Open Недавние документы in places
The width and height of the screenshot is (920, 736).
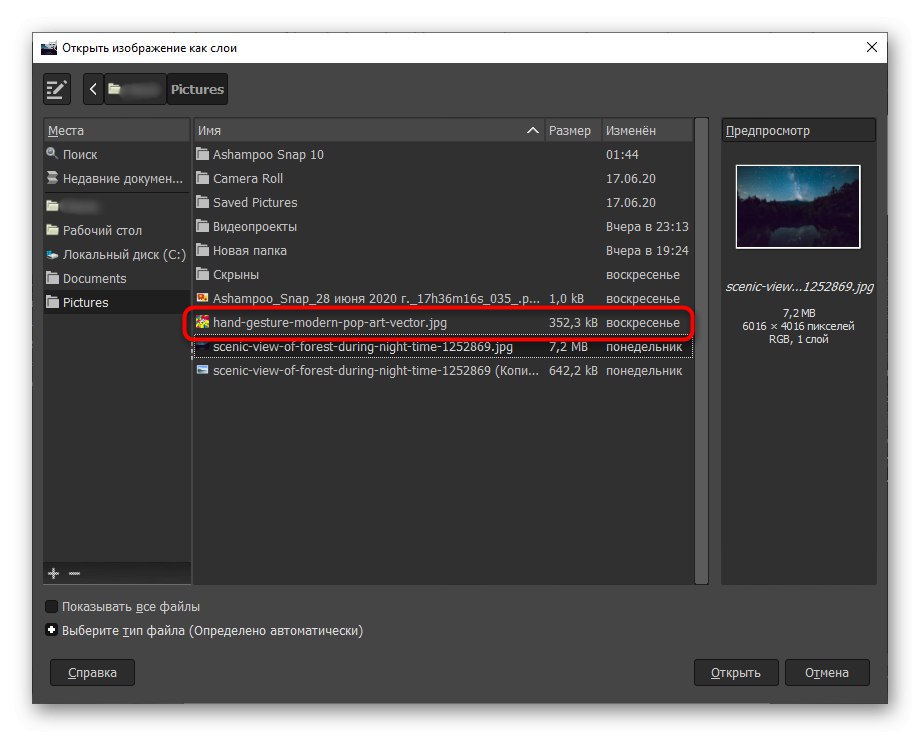(x=117, y=178)
